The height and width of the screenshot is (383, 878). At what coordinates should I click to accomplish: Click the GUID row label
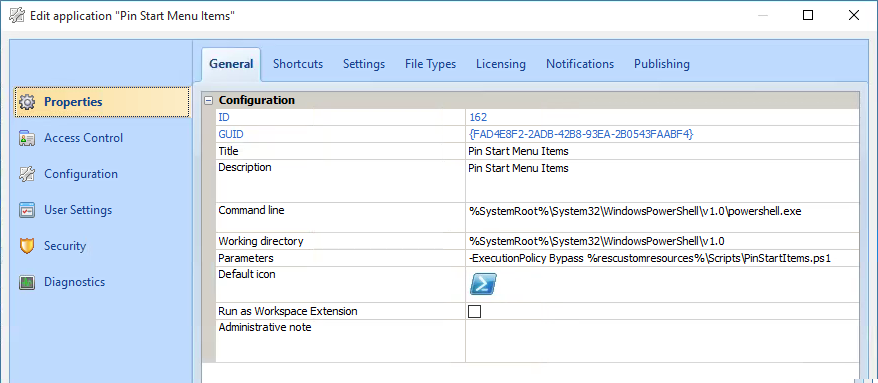(x=231, y=134)
